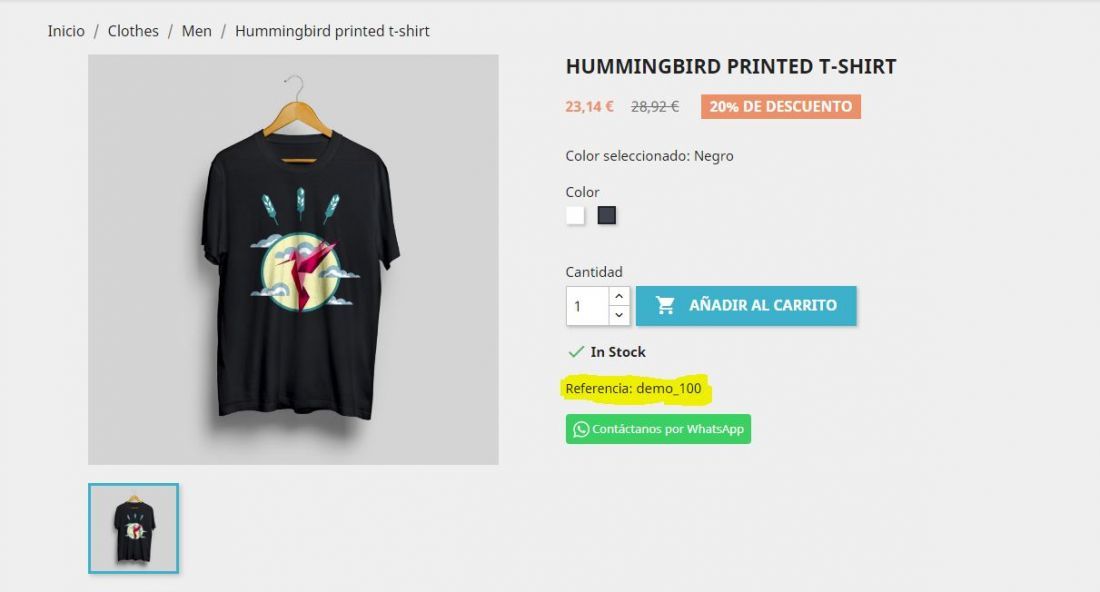Click the product title Hummingbird Printed T-Shirt

[x=731, y=67]
